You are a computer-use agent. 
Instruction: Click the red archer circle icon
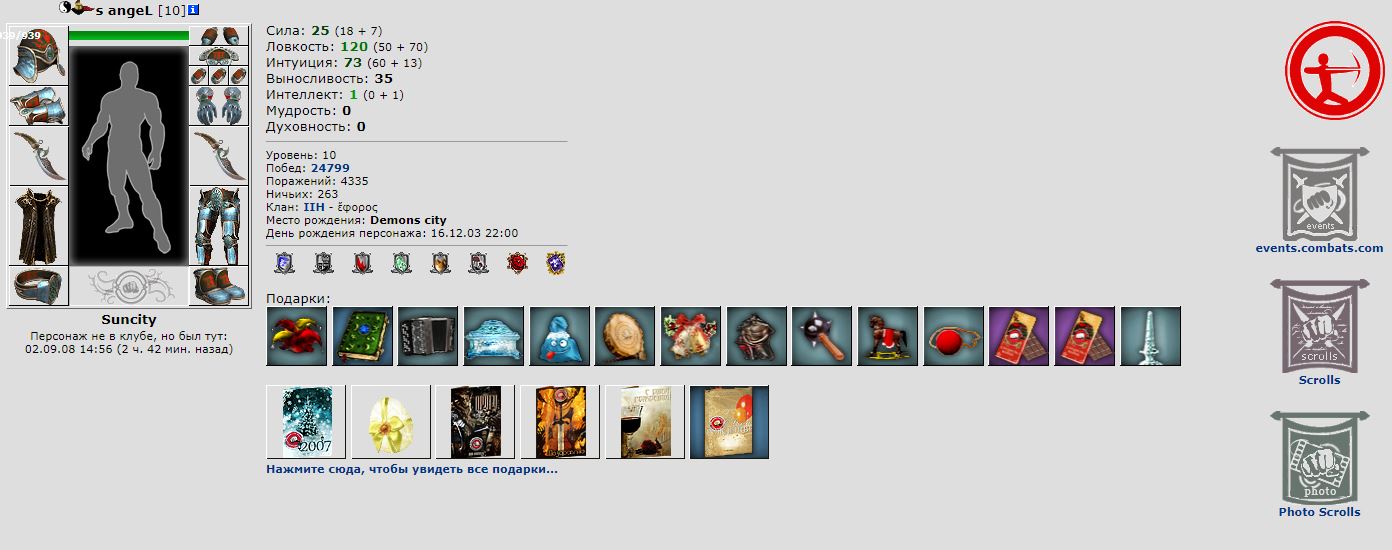click(1334, 71)
